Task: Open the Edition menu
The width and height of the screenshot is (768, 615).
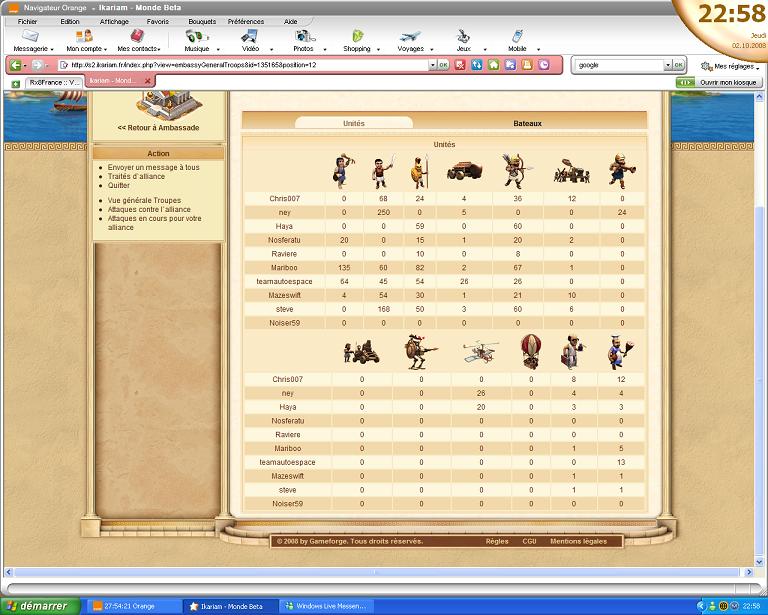Action: [x=70, y=22]
